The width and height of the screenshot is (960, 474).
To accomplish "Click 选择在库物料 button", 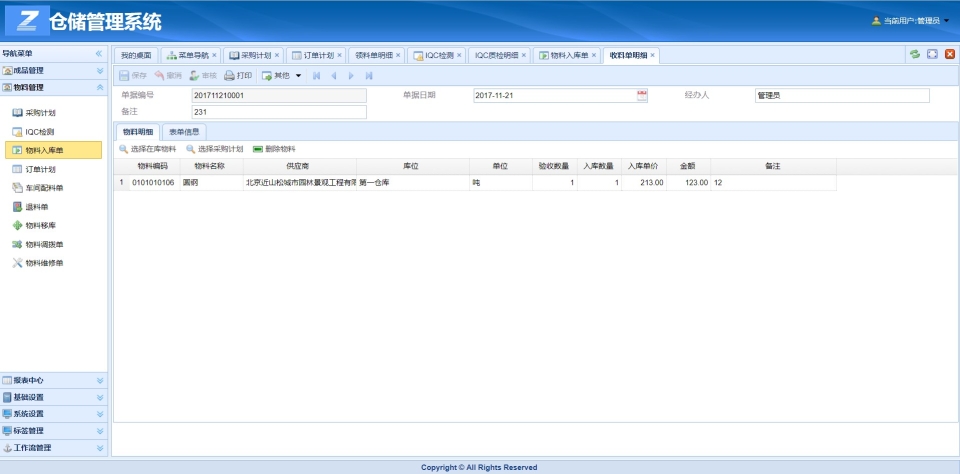I will tap(147, 148).
